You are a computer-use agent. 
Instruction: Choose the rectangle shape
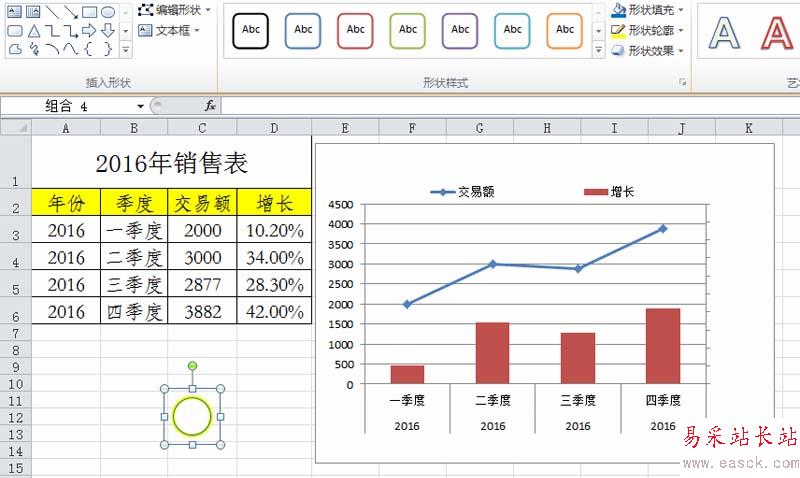[x=89, y=11]
